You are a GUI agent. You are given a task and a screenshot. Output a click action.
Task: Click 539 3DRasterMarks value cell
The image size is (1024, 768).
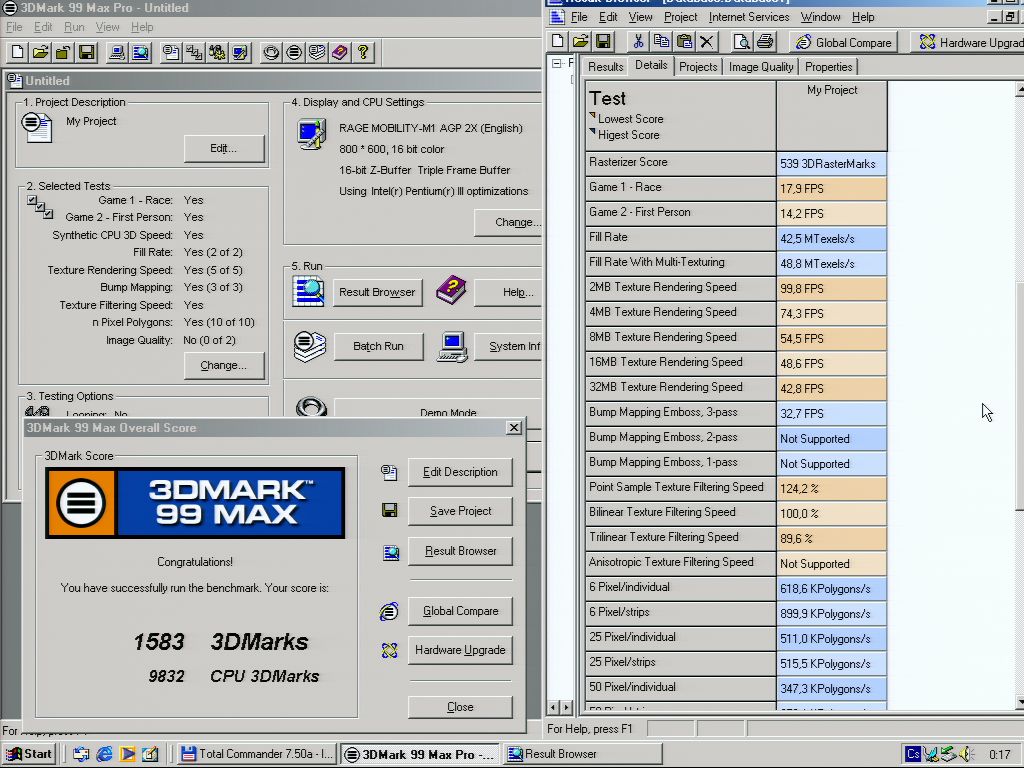(831, 164)
